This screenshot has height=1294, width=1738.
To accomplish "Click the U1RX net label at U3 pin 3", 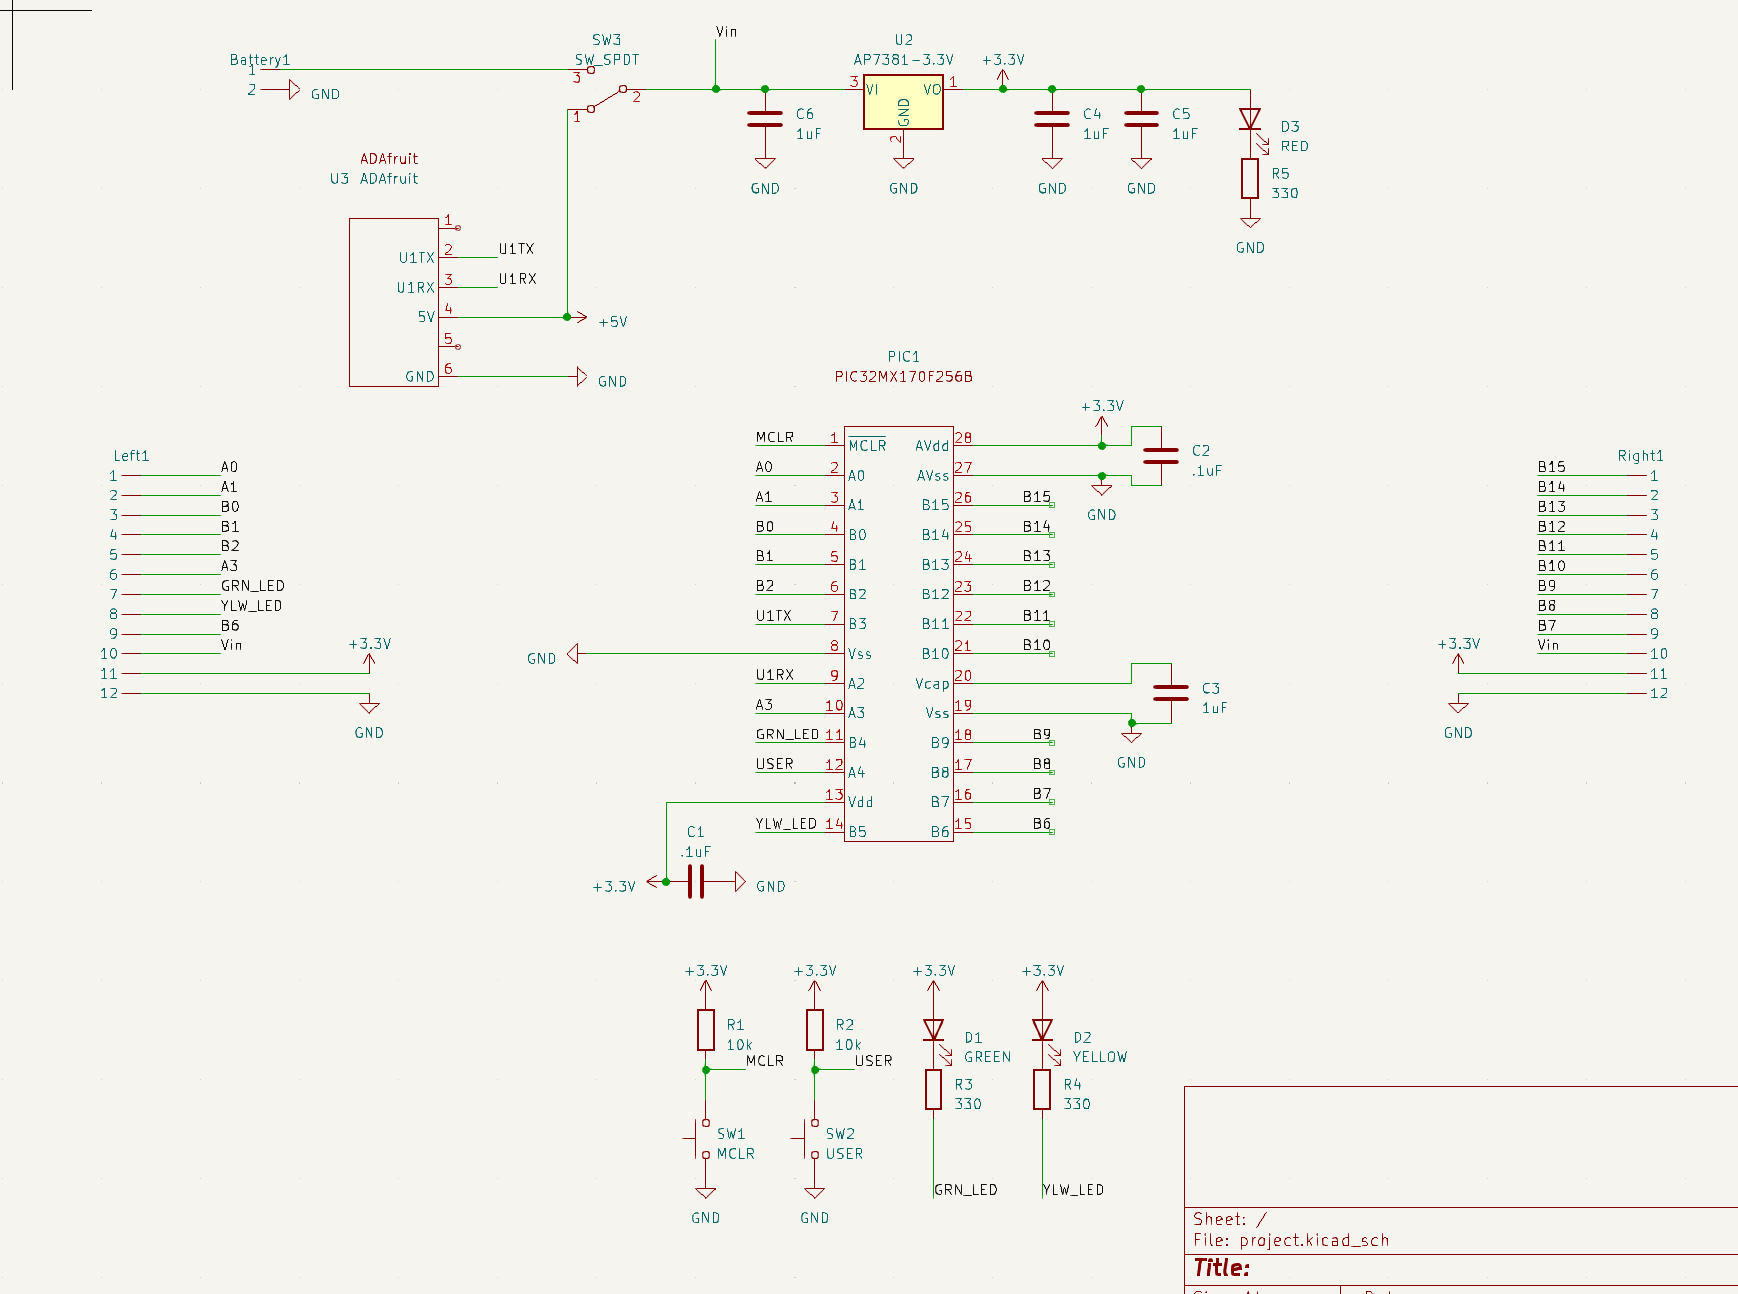I will 518,279.
